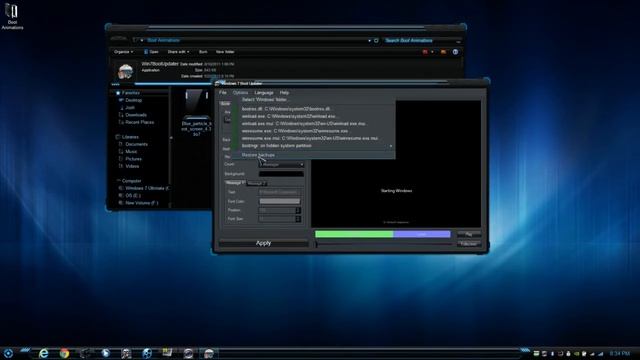Switch to the Boot Updater taskbar icon
Viewport: 640px width, 360px height.
(x=209, y=353)
